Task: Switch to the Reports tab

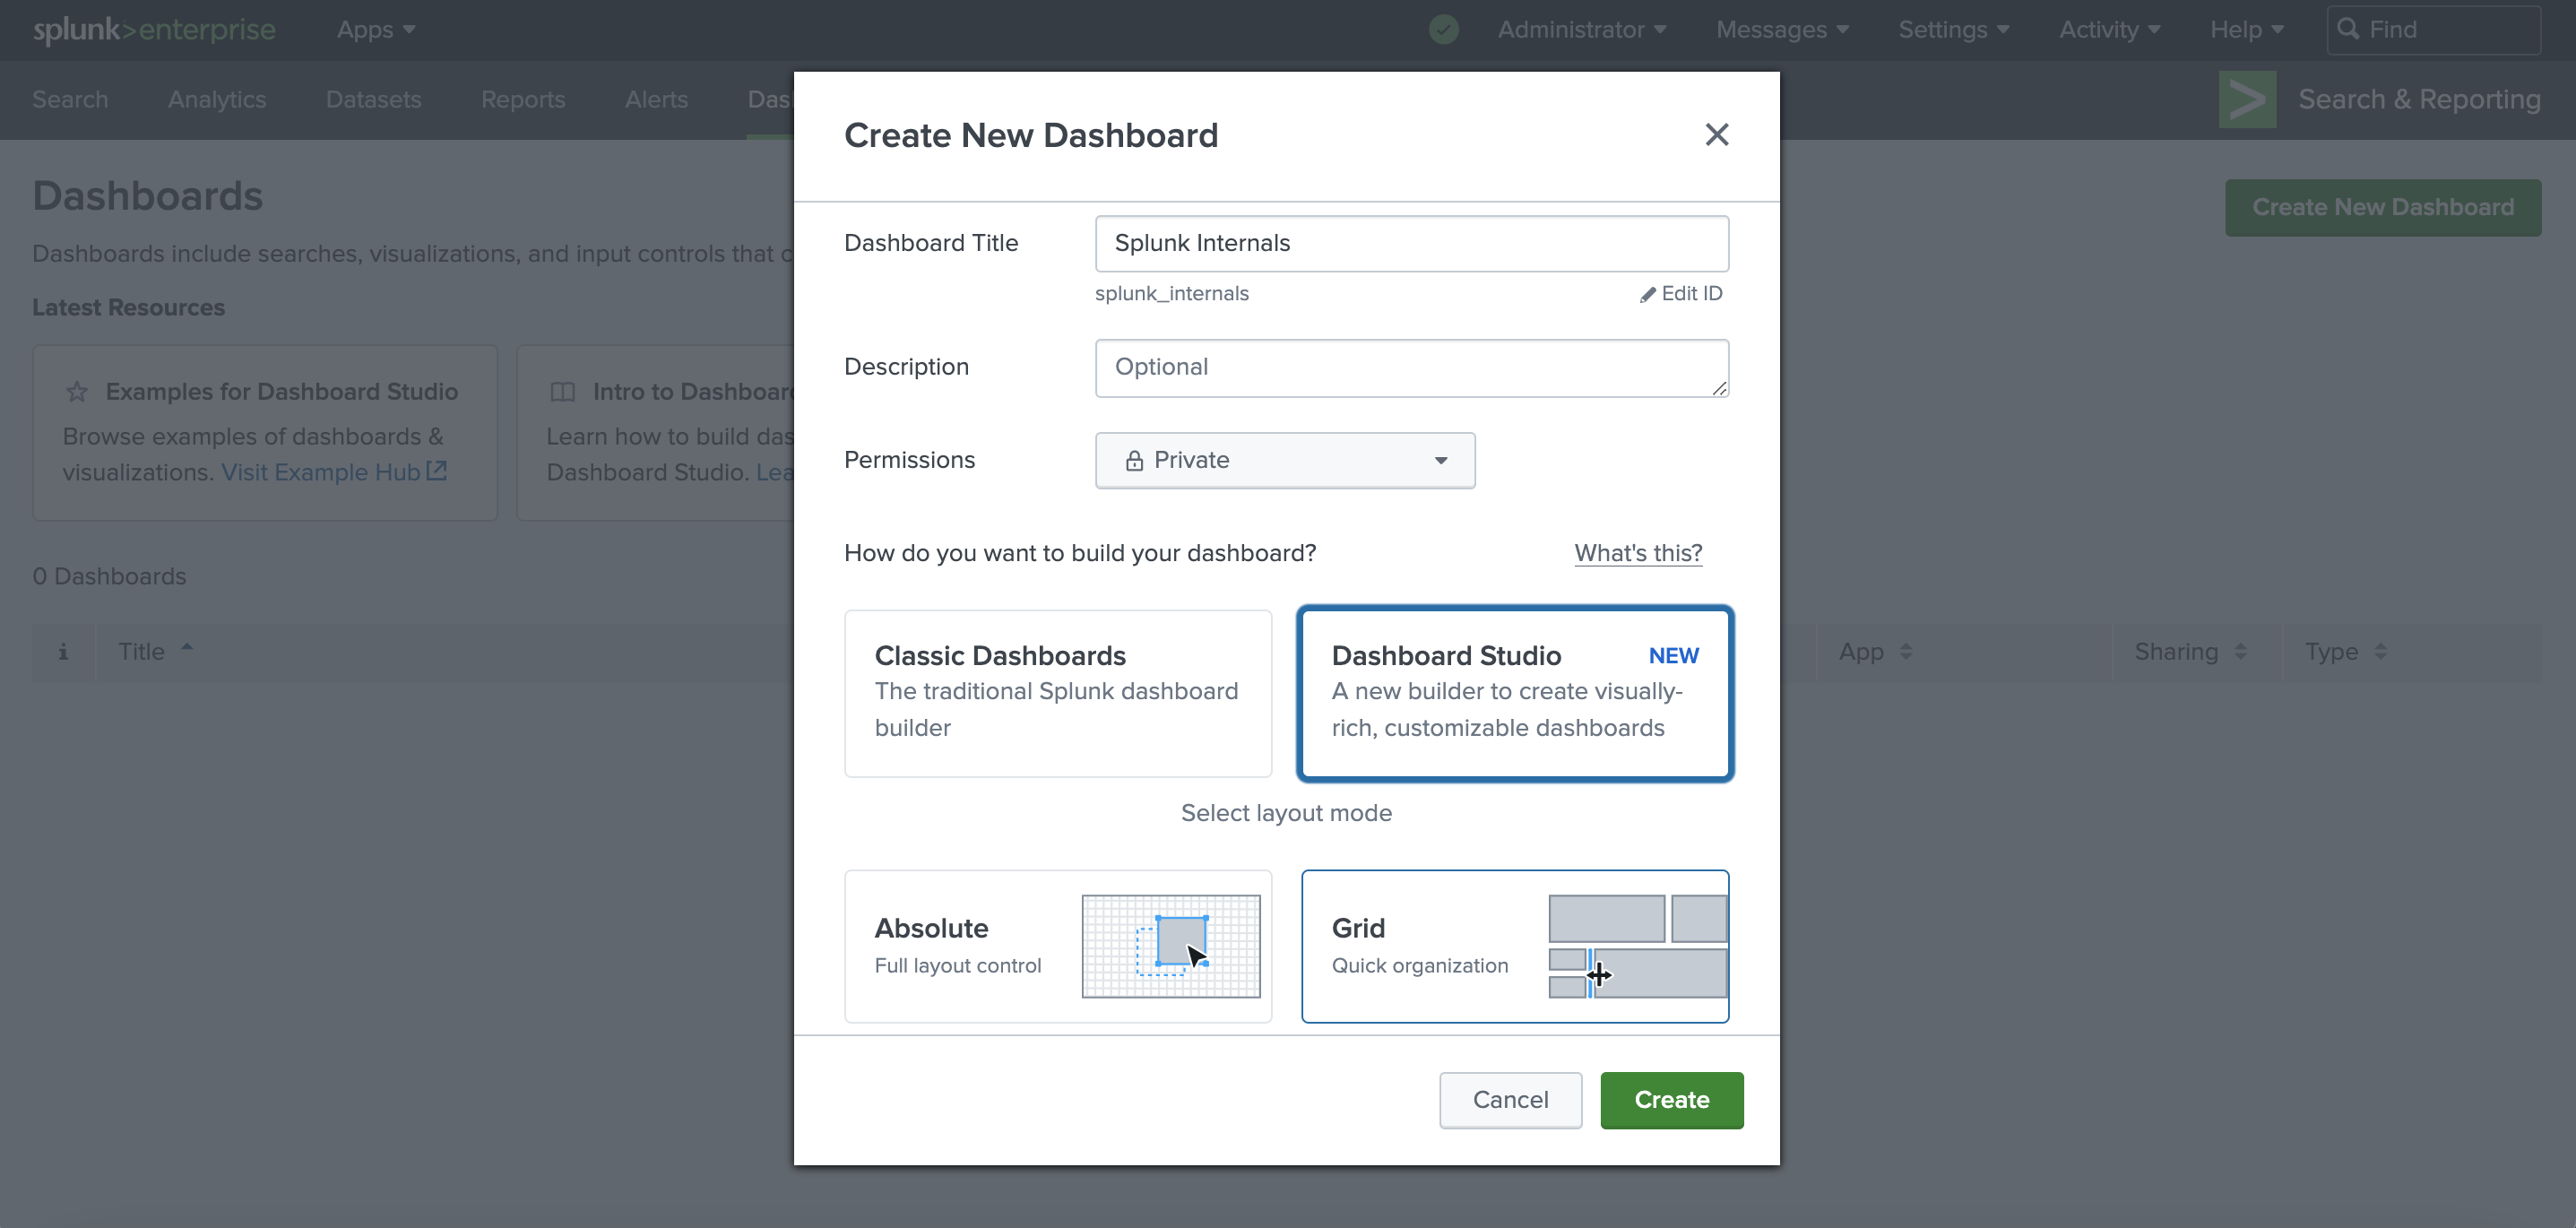Action: 523,99
